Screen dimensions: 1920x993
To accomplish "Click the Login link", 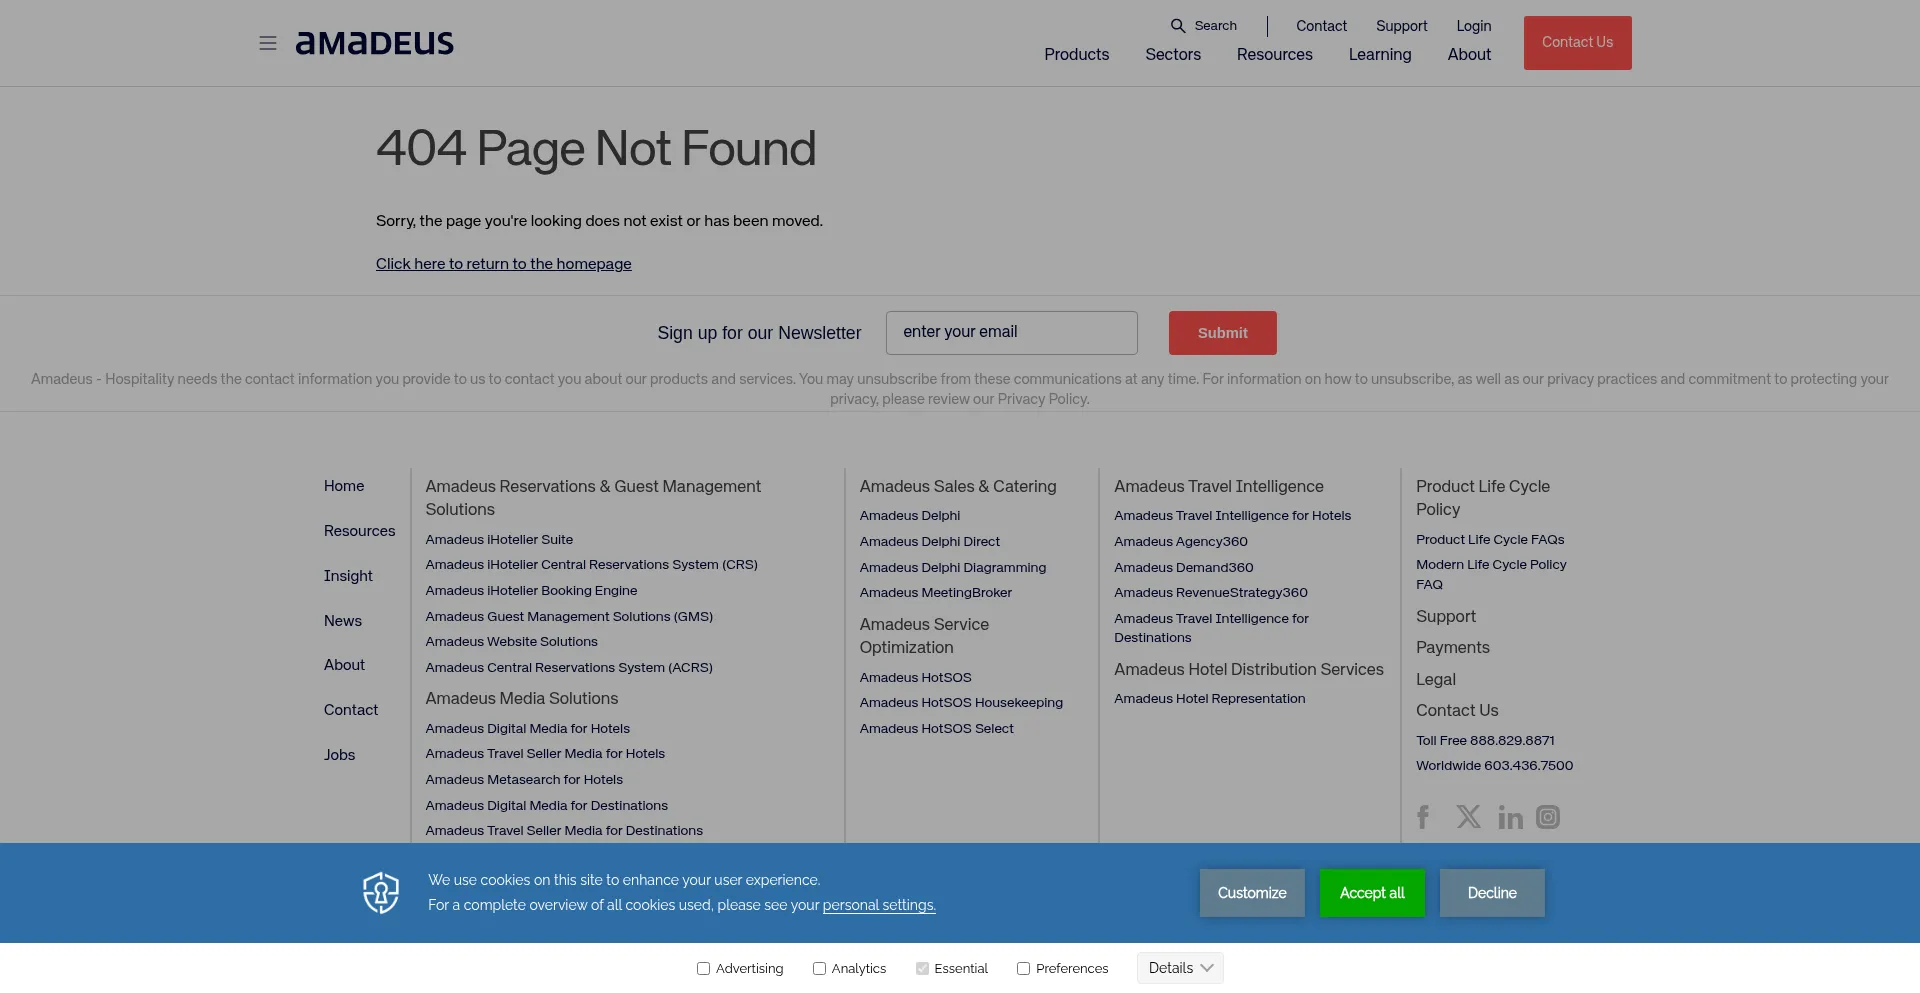I will click(x=1473, y=26).
